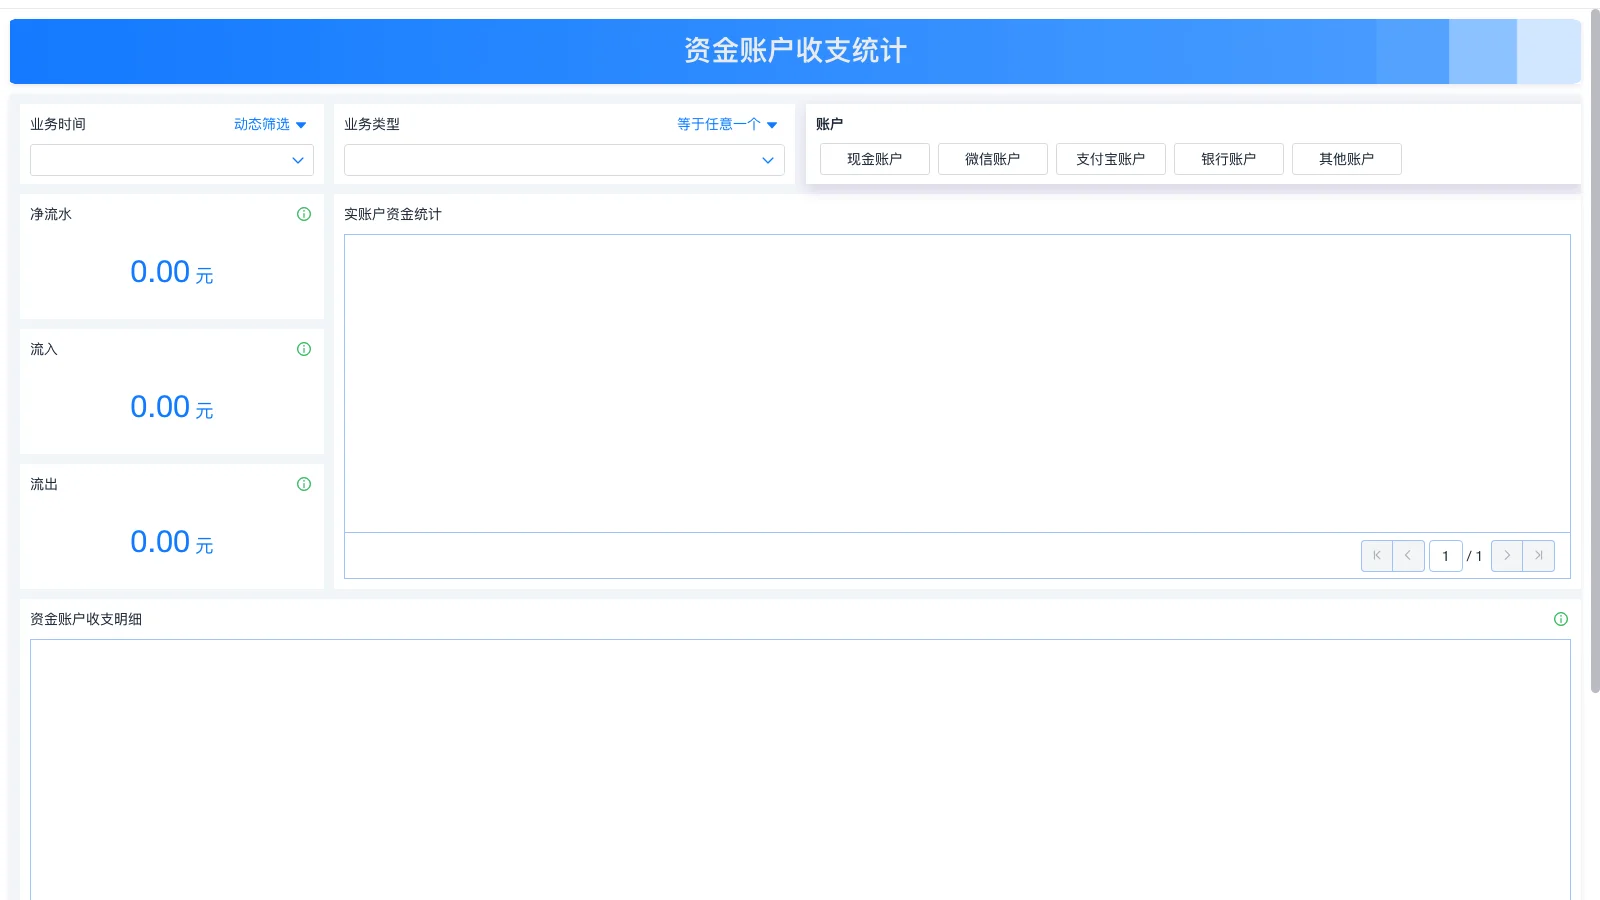1600x900 pixels.
Task: Click the page number input box
Action: pos(1445,555)
